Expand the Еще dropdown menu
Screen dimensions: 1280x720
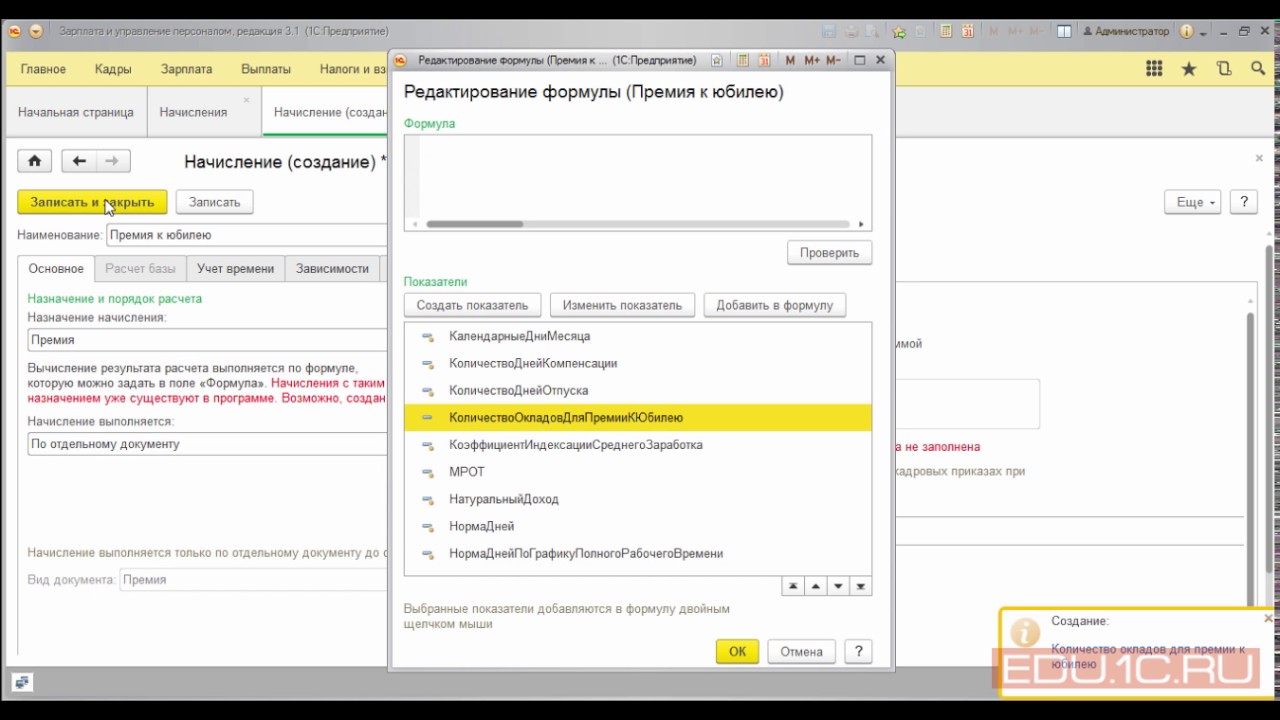(x=1192, y=202)
